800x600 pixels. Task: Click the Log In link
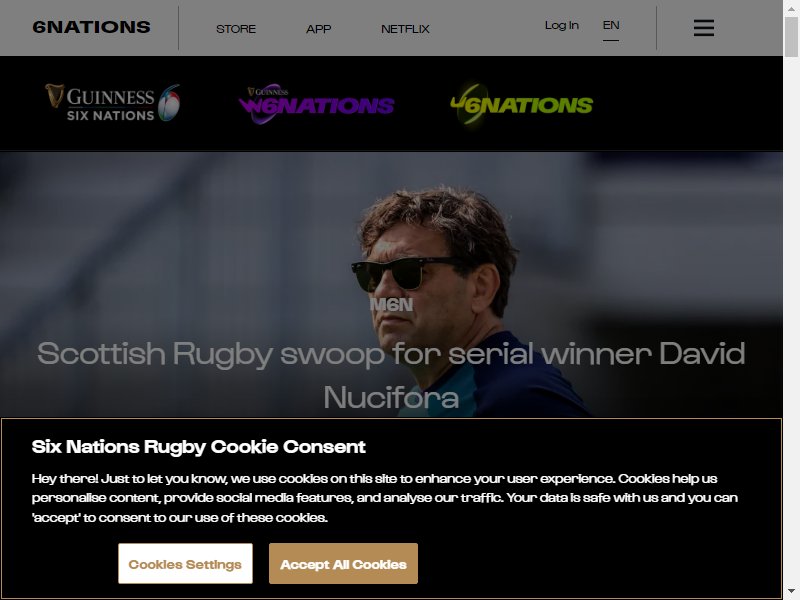[562, 26]
